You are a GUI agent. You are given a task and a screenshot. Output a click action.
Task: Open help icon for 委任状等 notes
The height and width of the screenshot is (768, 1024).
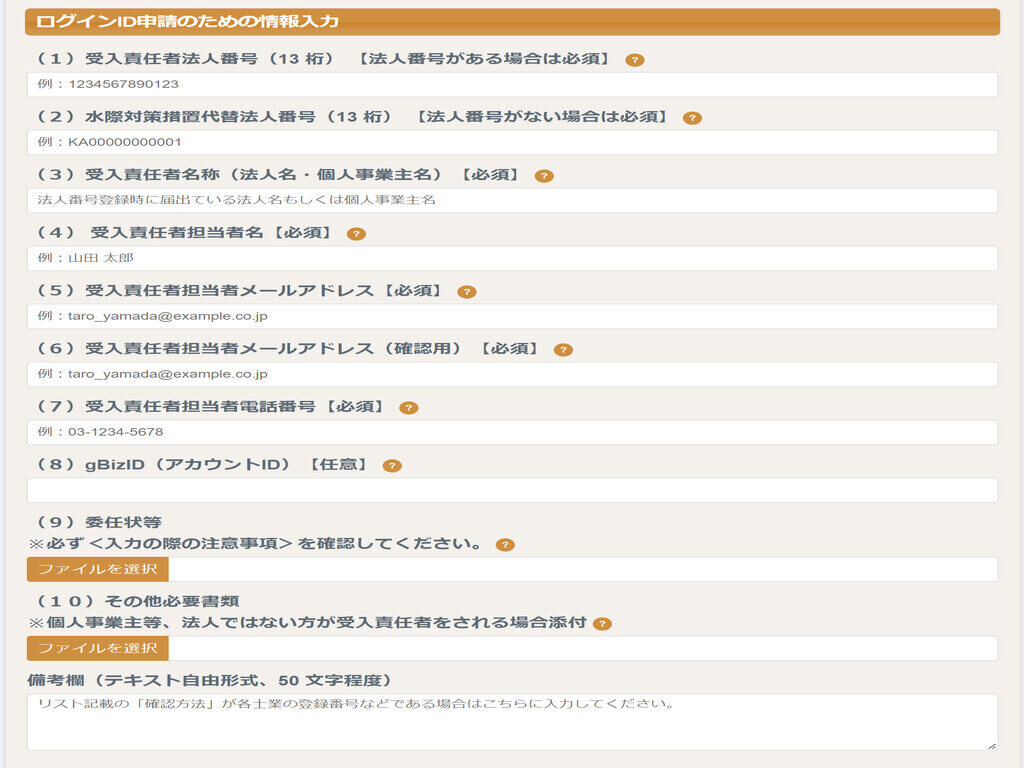point(505,545)
